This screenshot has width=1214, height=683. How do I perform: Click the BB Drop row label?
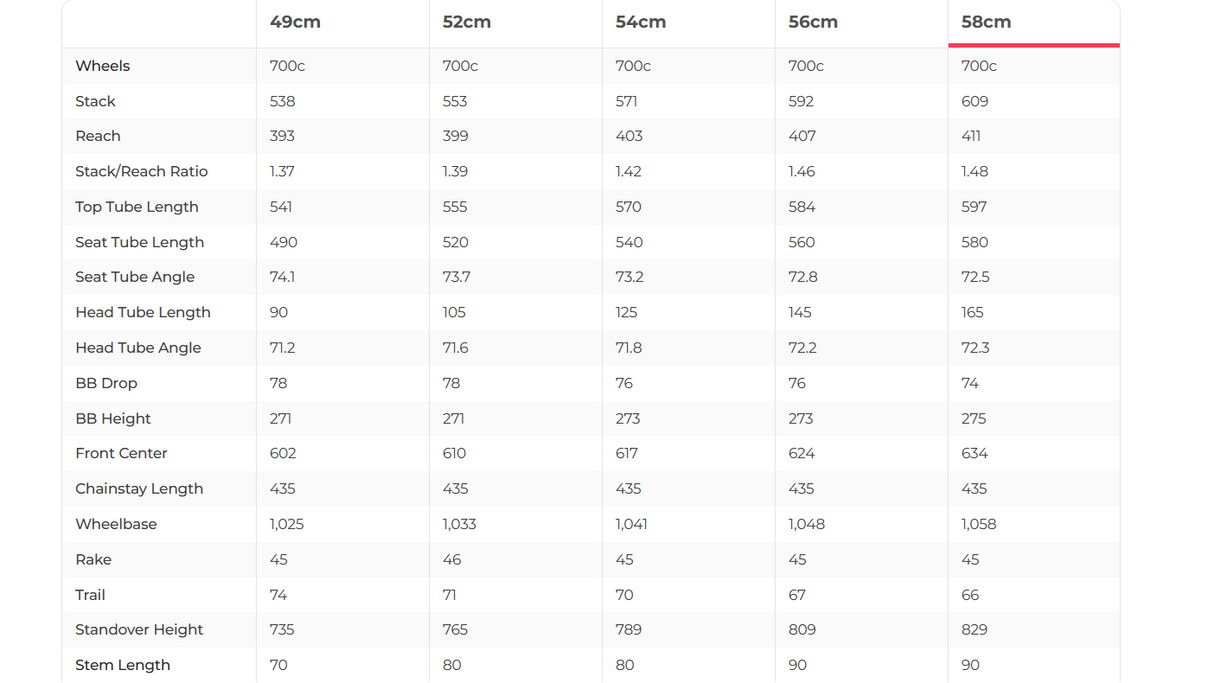106,383
